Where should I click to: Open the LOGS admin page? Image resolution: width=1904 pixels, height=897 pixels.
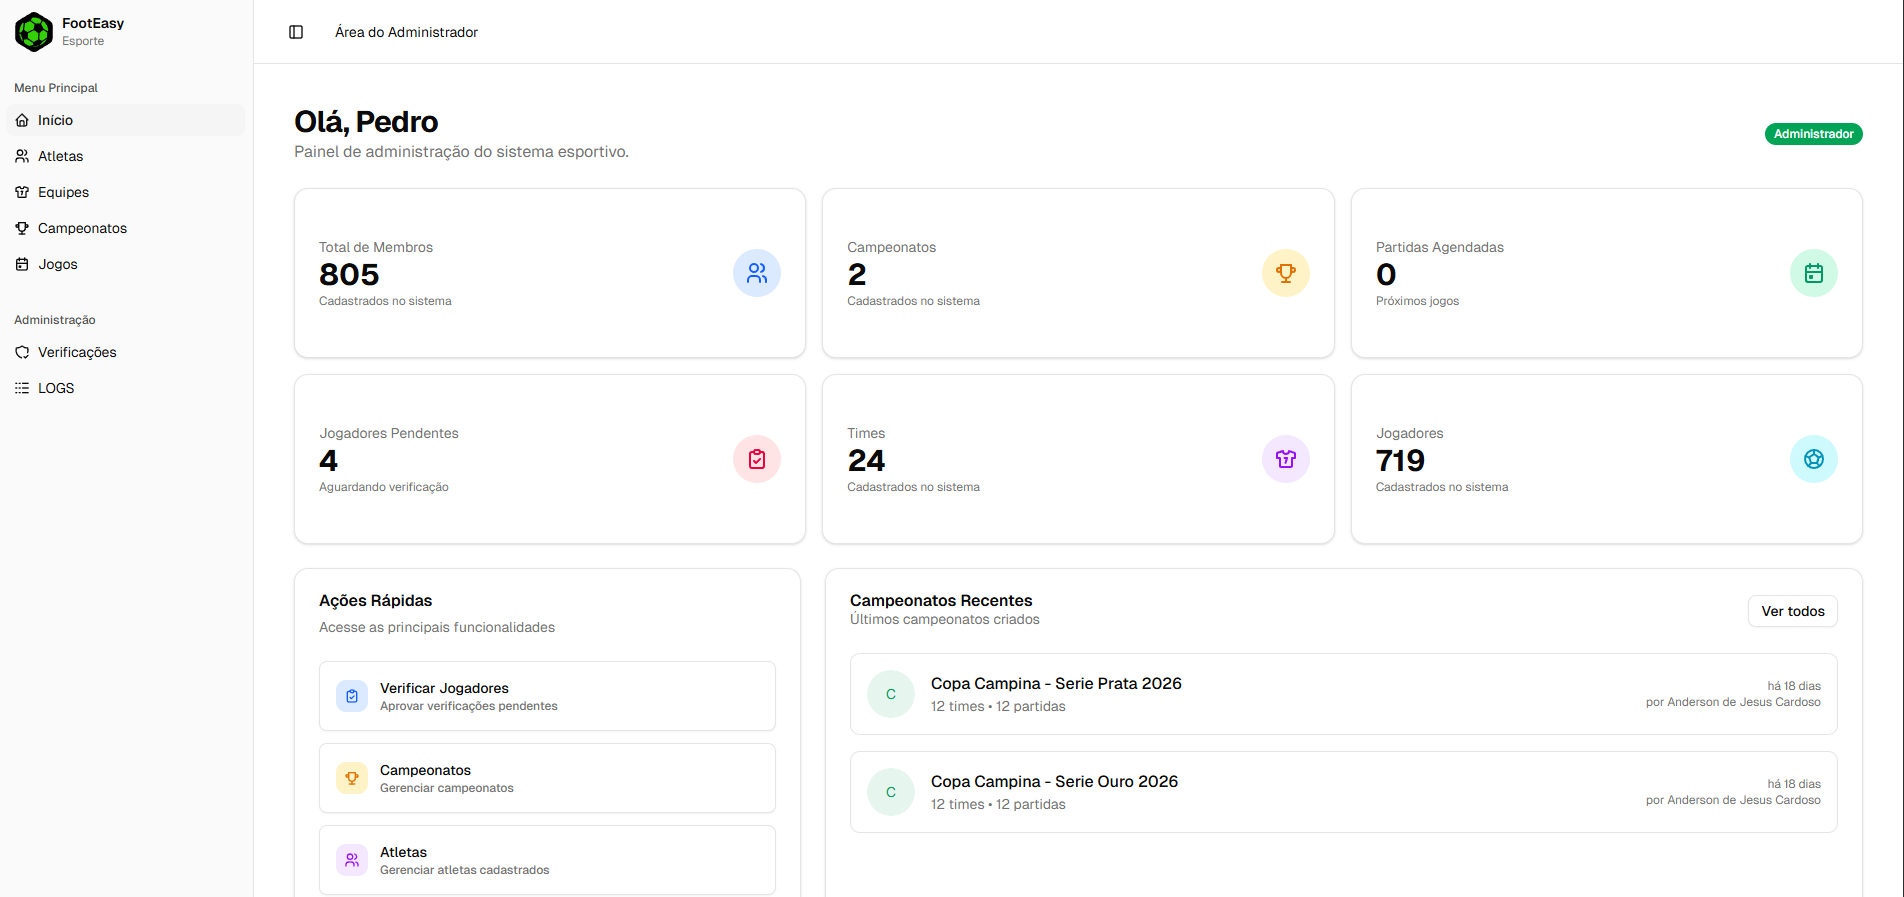tap(56, 388)
